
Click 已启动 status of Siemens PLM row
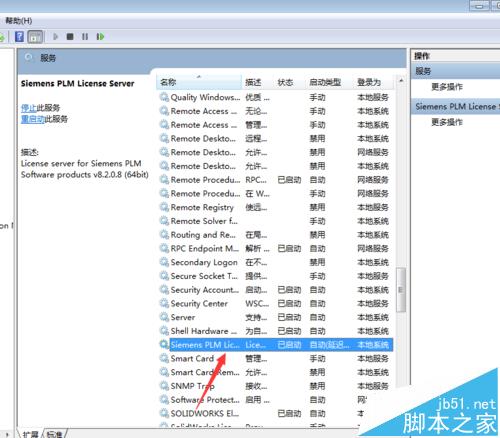(289, 345)
